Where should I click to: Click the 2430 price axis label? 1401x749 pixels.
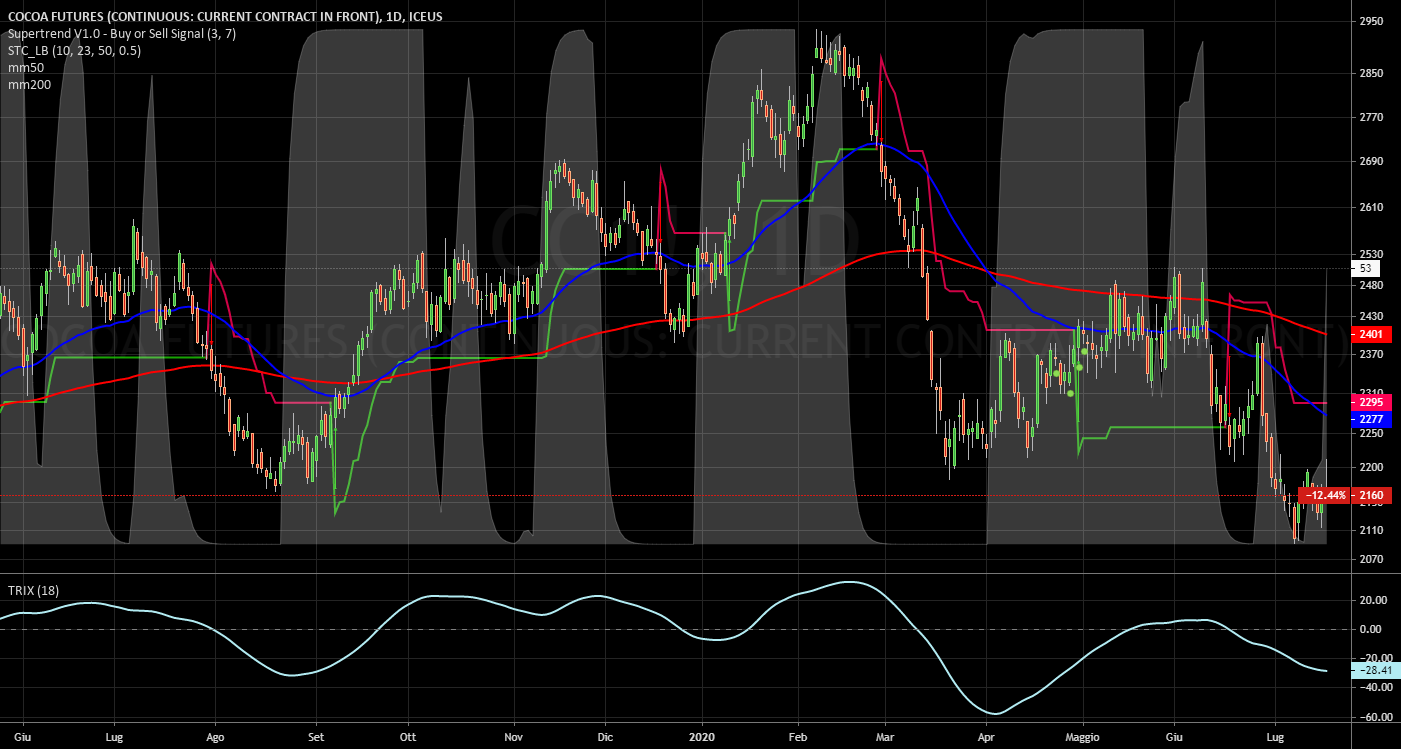coord(1371,316)
